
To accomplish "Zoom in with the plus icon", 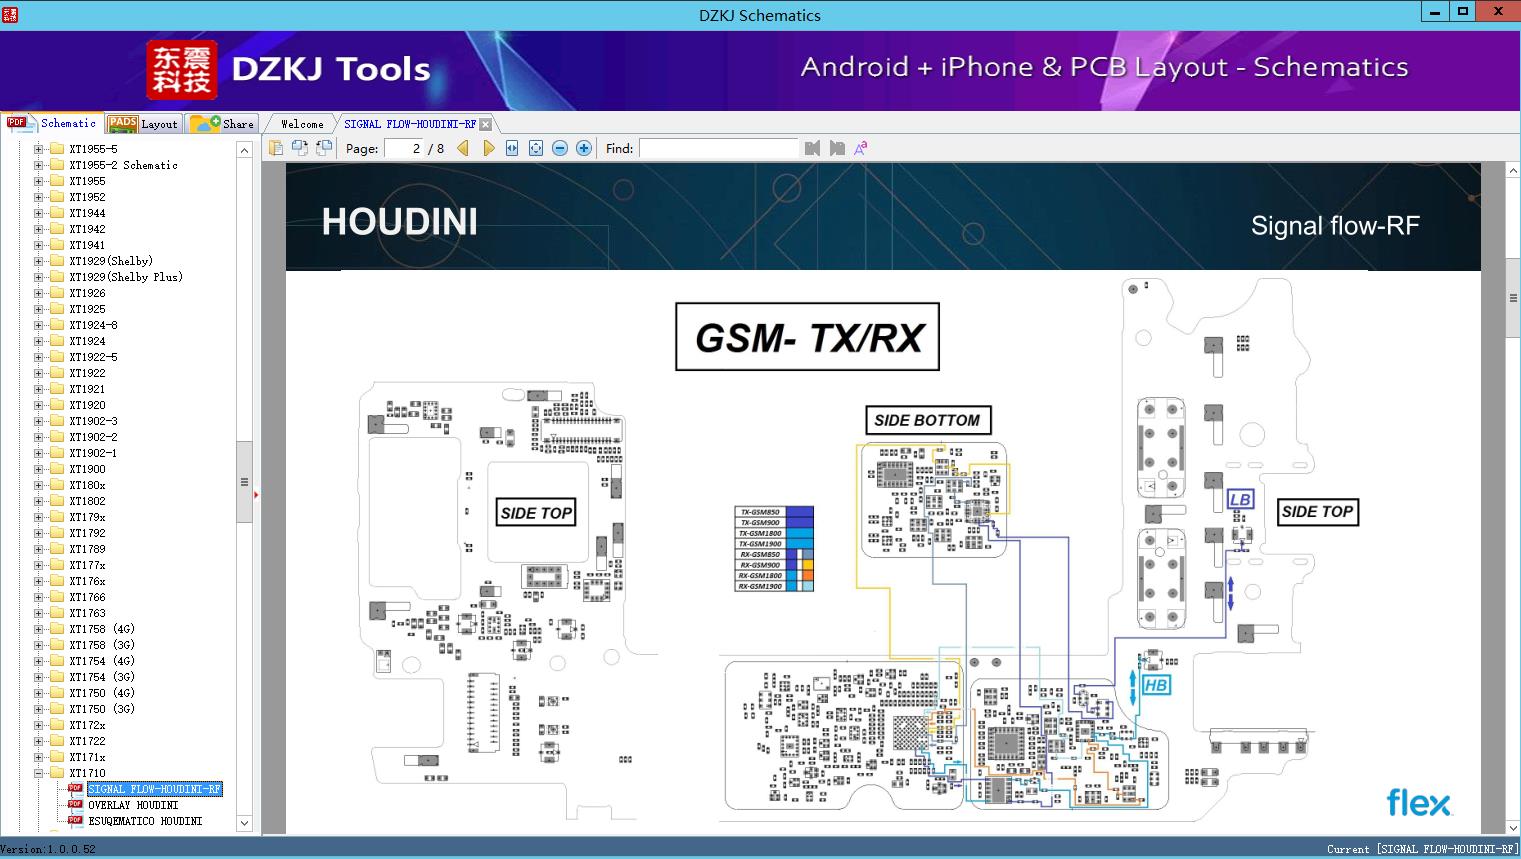I will click(x=584, y=148).
